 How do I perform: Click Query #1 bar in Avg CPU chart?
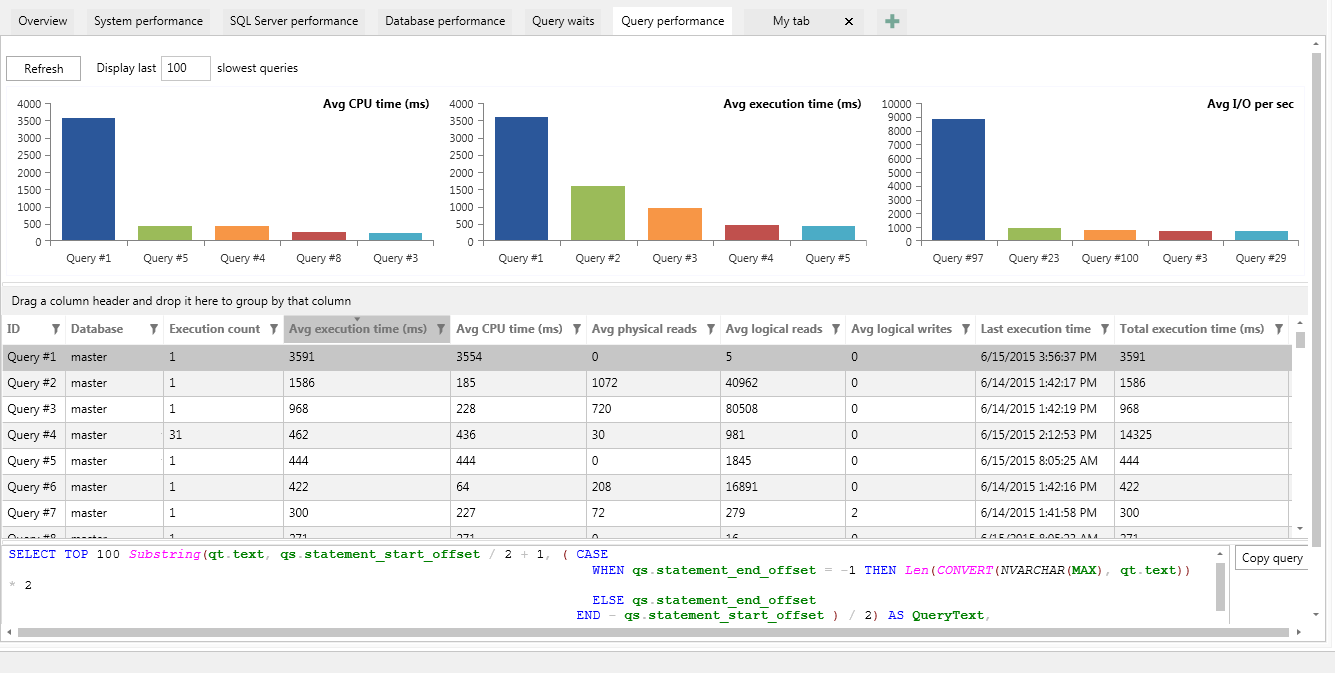[x=88, y=179]
